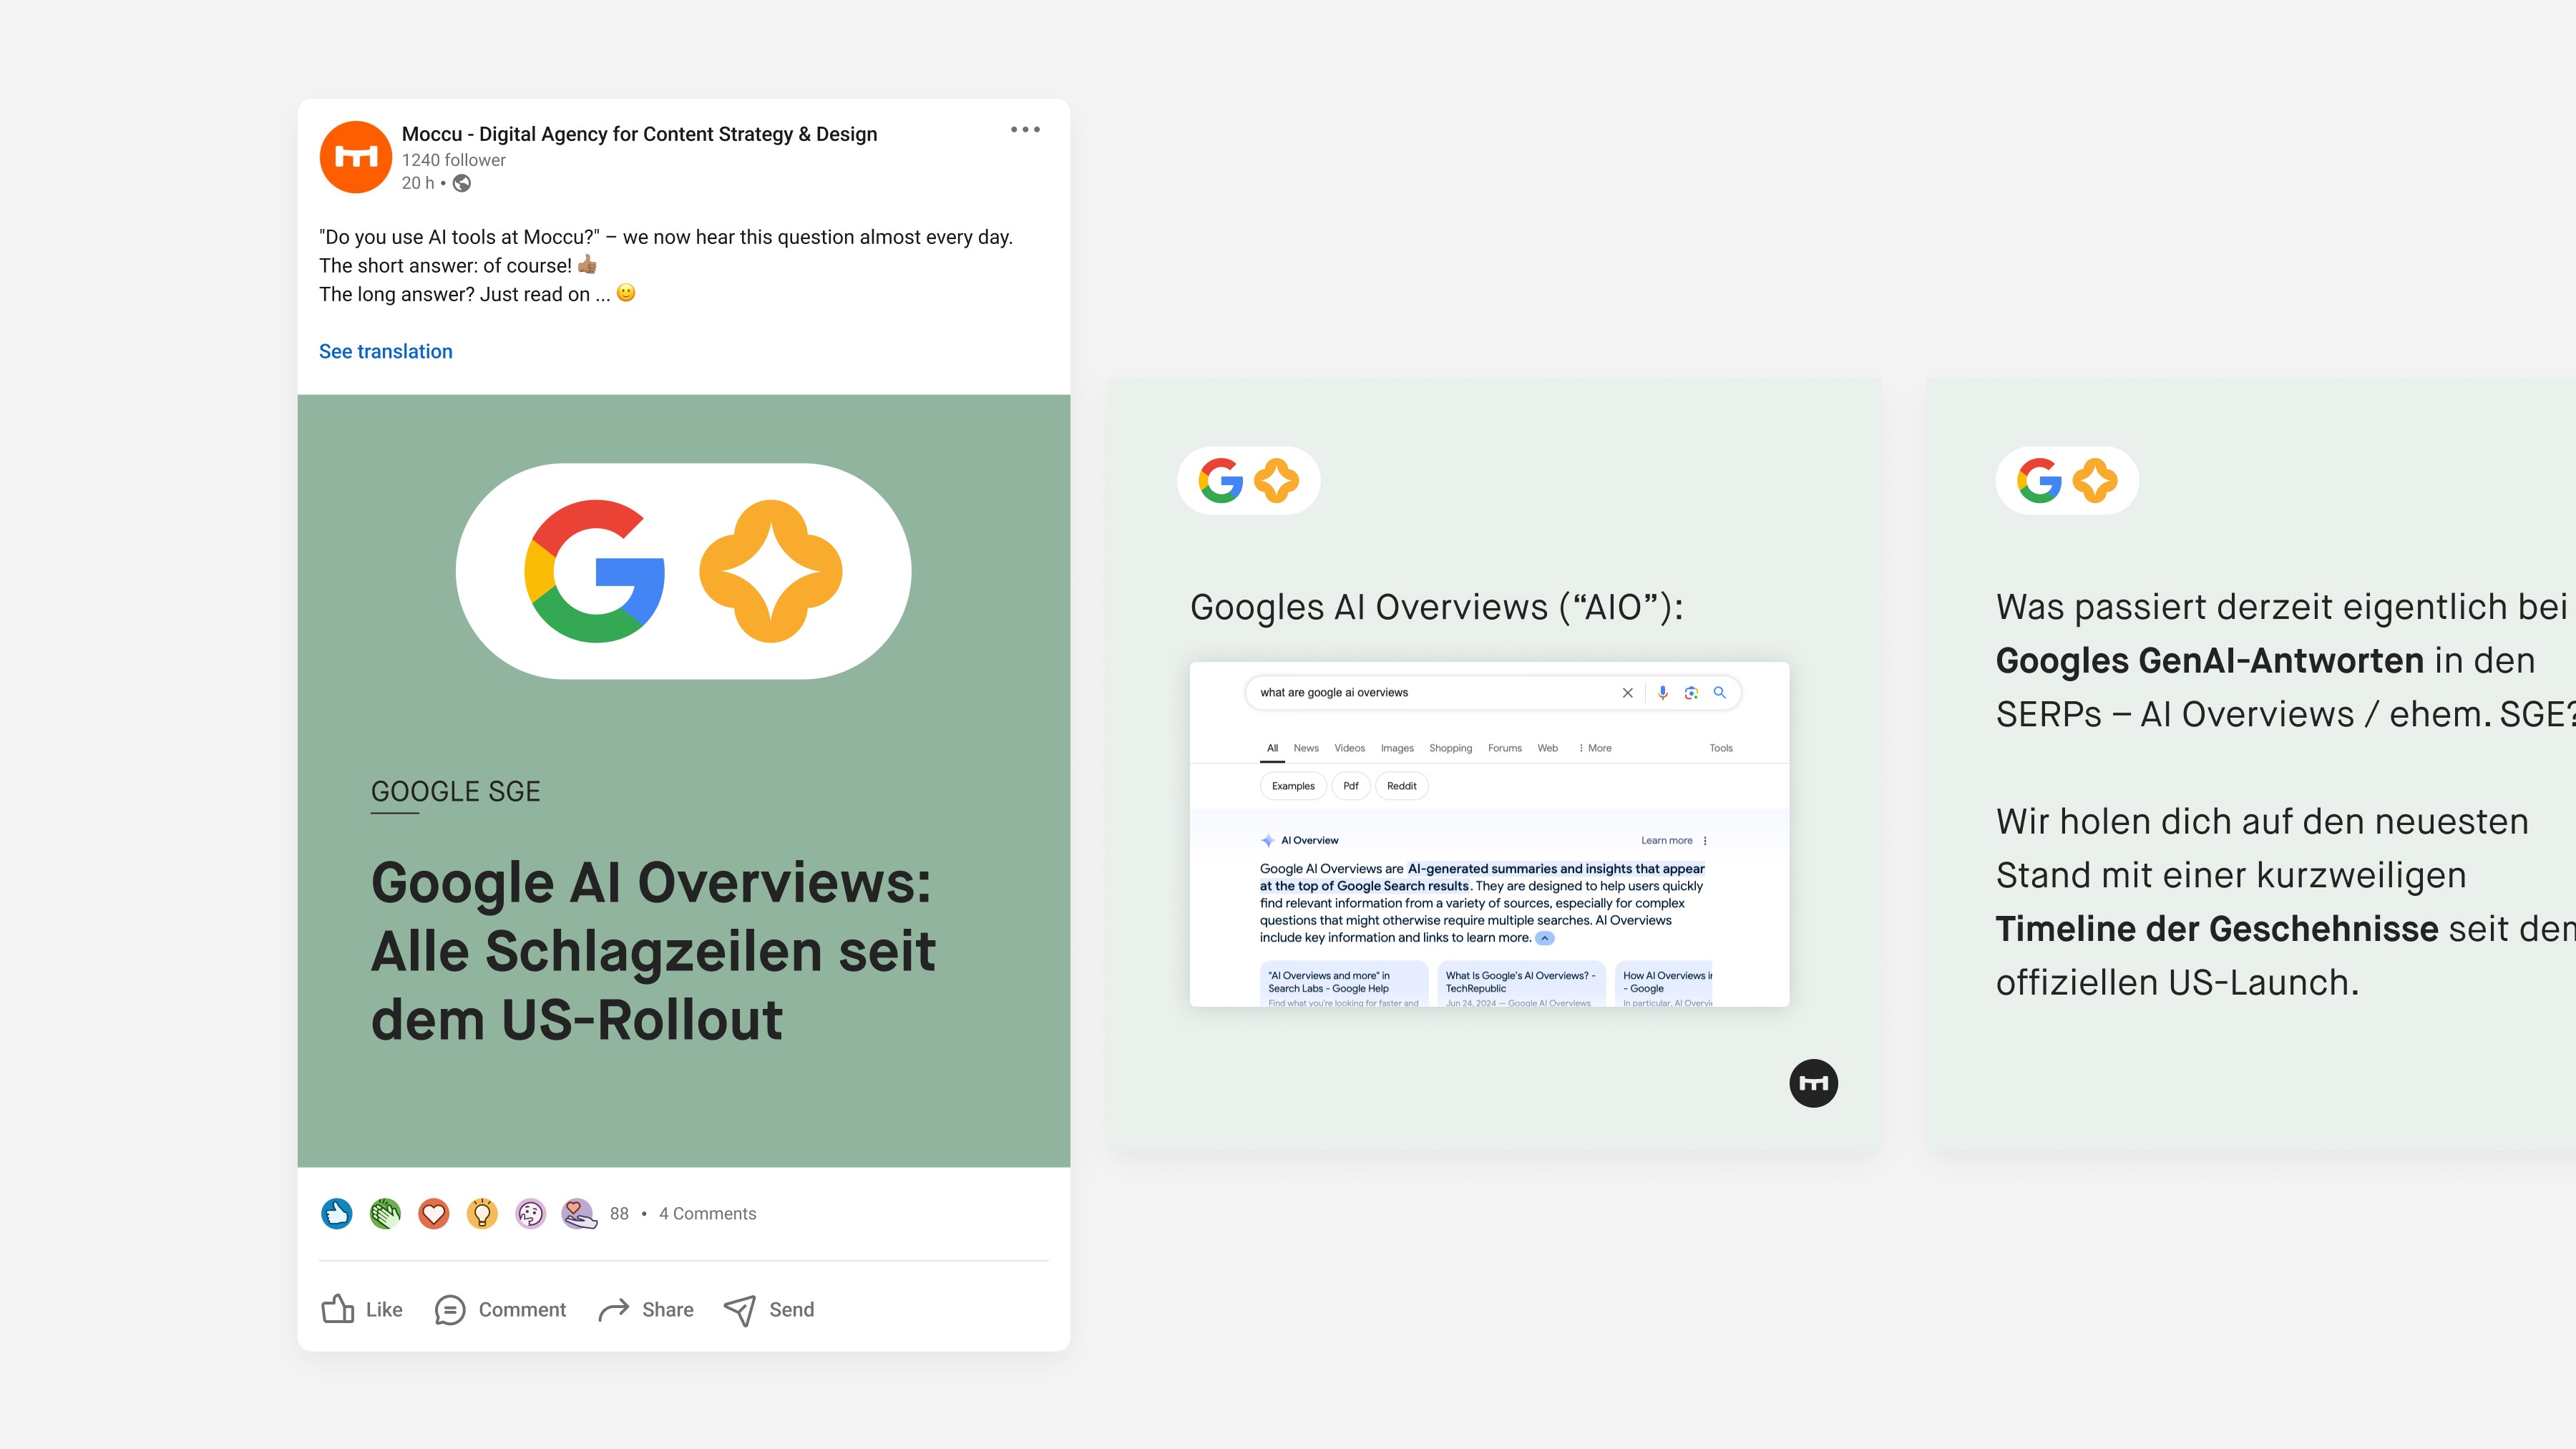Collapse the AI Overview text chevron
2576x1449 pixels.
point(1545,938)
